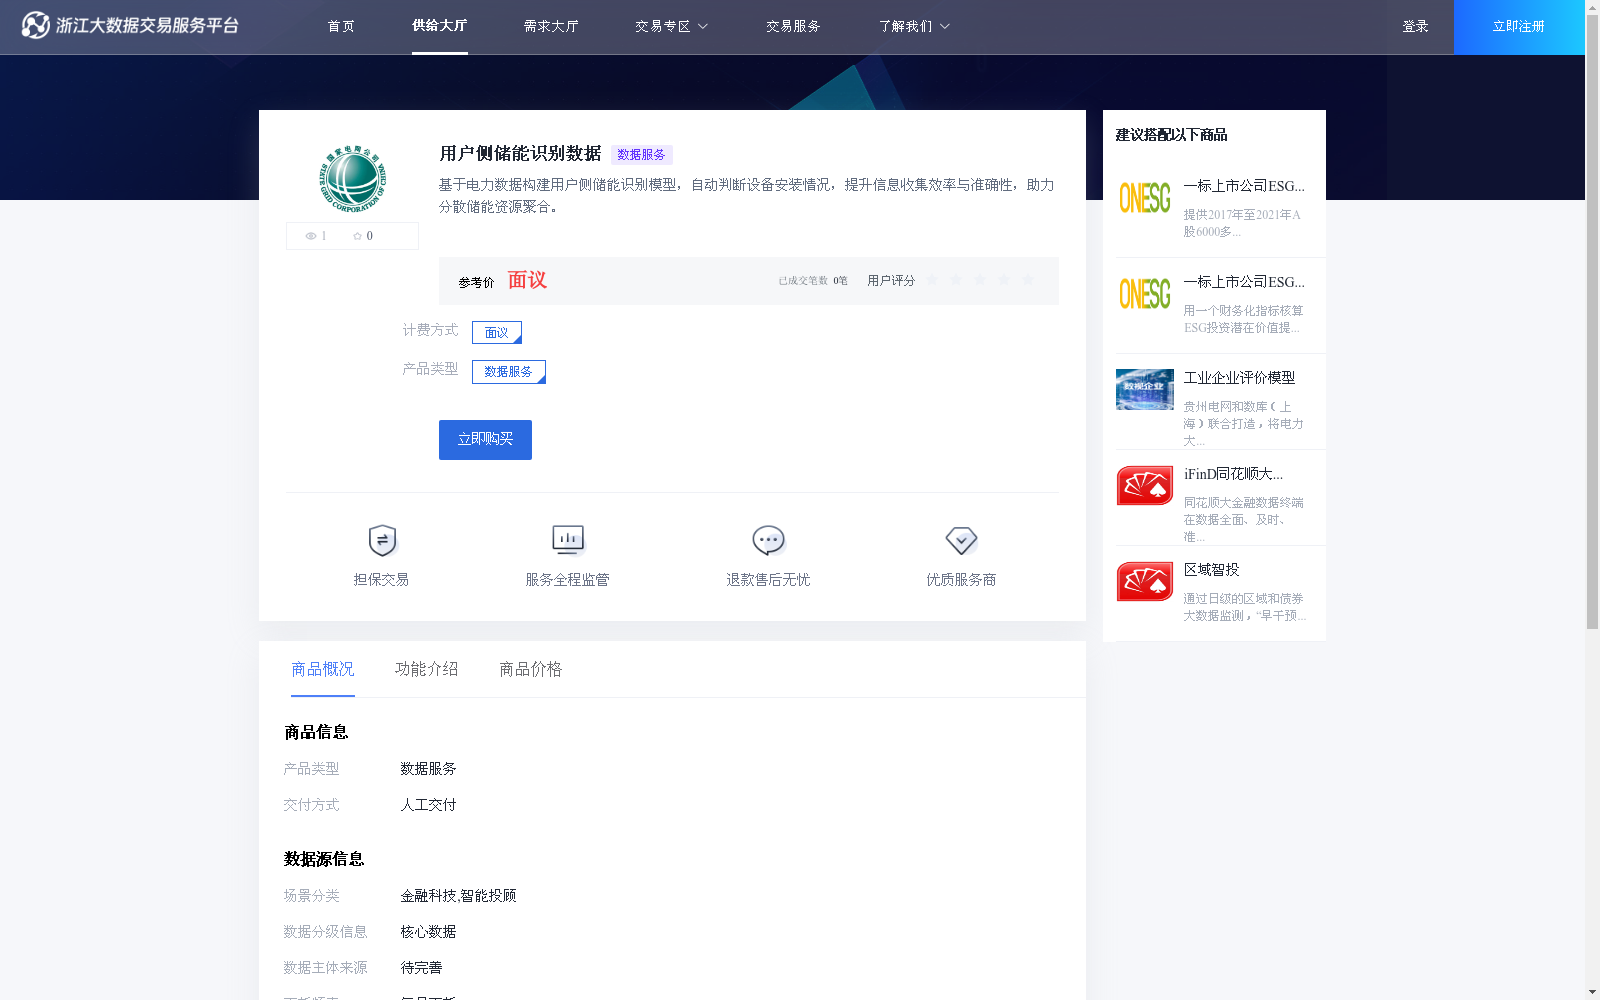This screenshot has height=1000, width=1600.
Task: Click the 优质服务商 diamond icon
Action: (x=961, y=540)
